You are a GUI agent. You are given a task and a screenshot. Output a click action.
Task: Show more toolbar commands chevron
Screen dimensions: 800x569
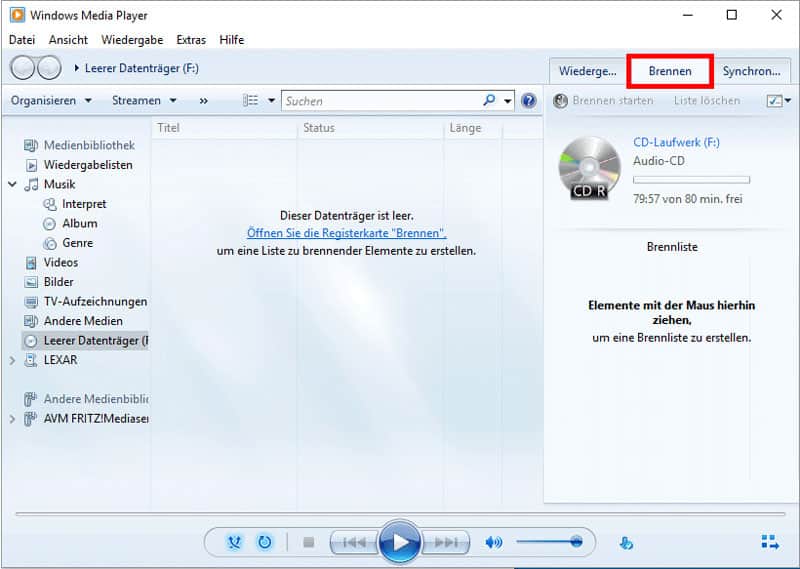[204, 101]
